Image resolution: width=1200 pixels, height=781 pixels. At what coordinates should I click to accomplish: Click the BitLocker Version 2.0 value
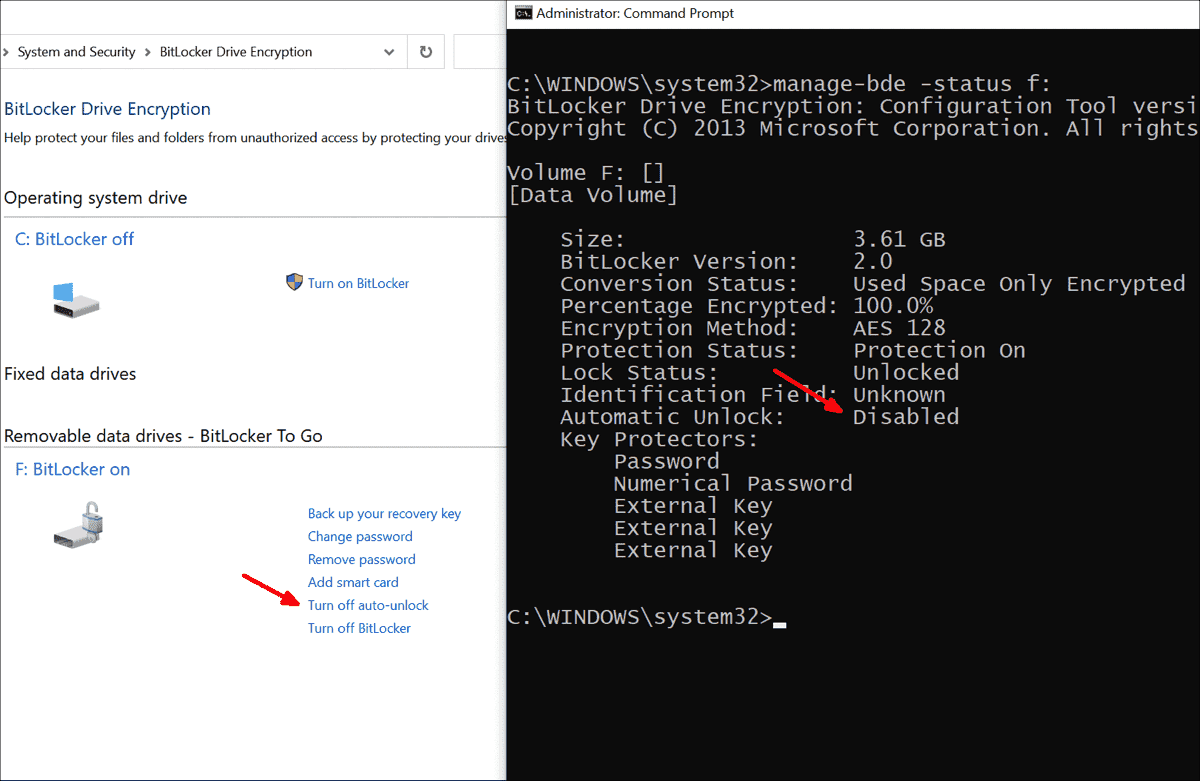tap(873, 262)
